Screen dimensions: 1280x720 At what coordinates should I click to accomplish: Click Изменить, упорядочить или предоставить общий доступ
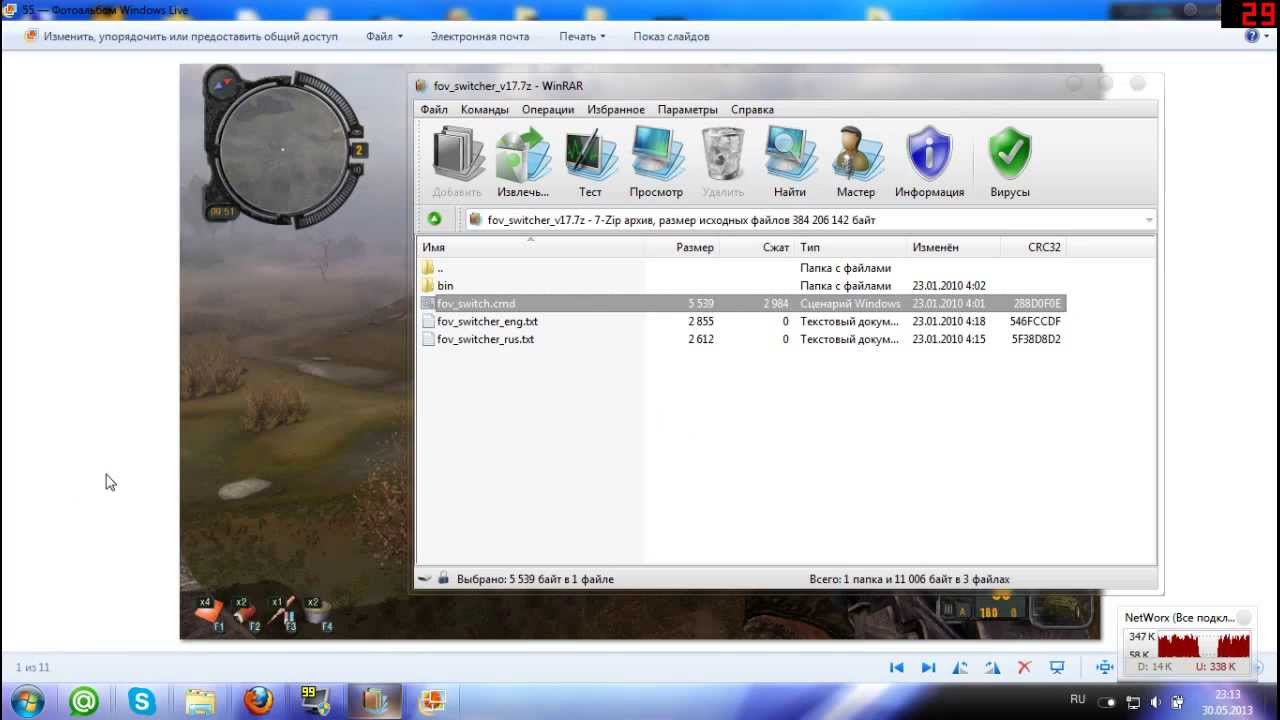(x=181, y=36)
